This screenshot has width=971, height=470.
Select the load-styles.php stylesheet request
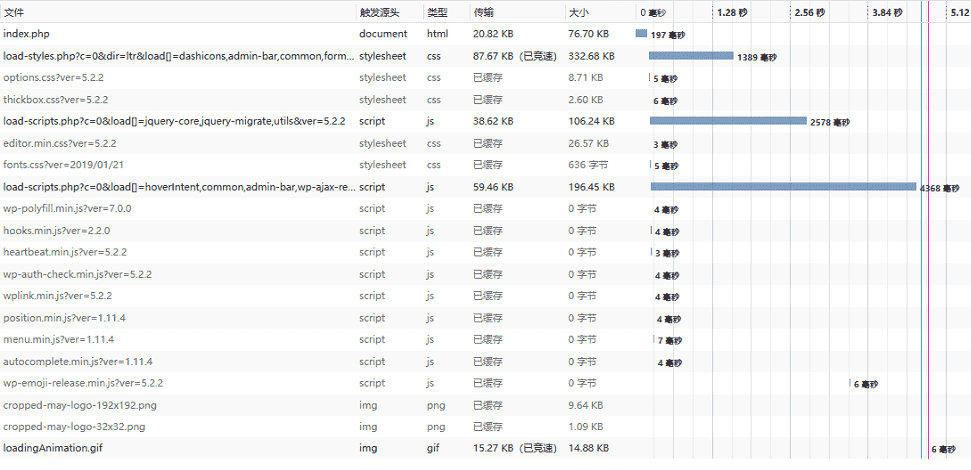click(x=486, y=56)
